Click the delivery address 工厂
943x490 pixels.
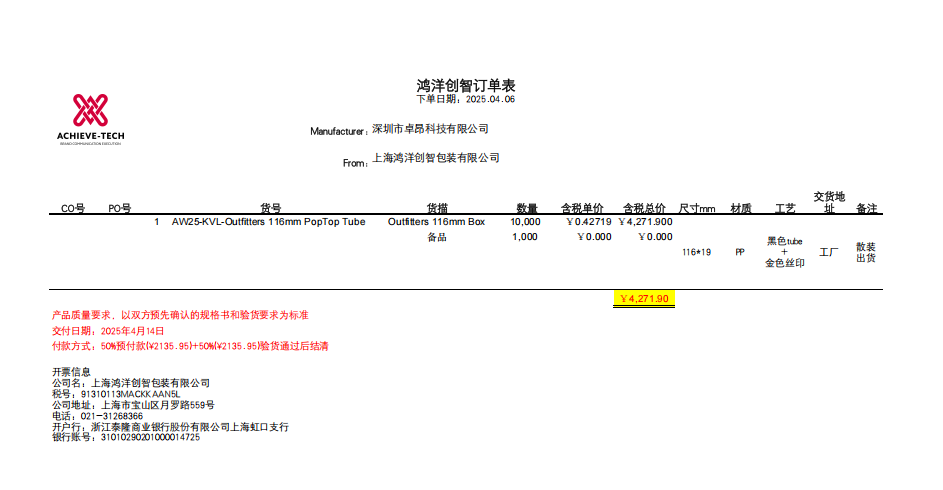pos(829,253)
